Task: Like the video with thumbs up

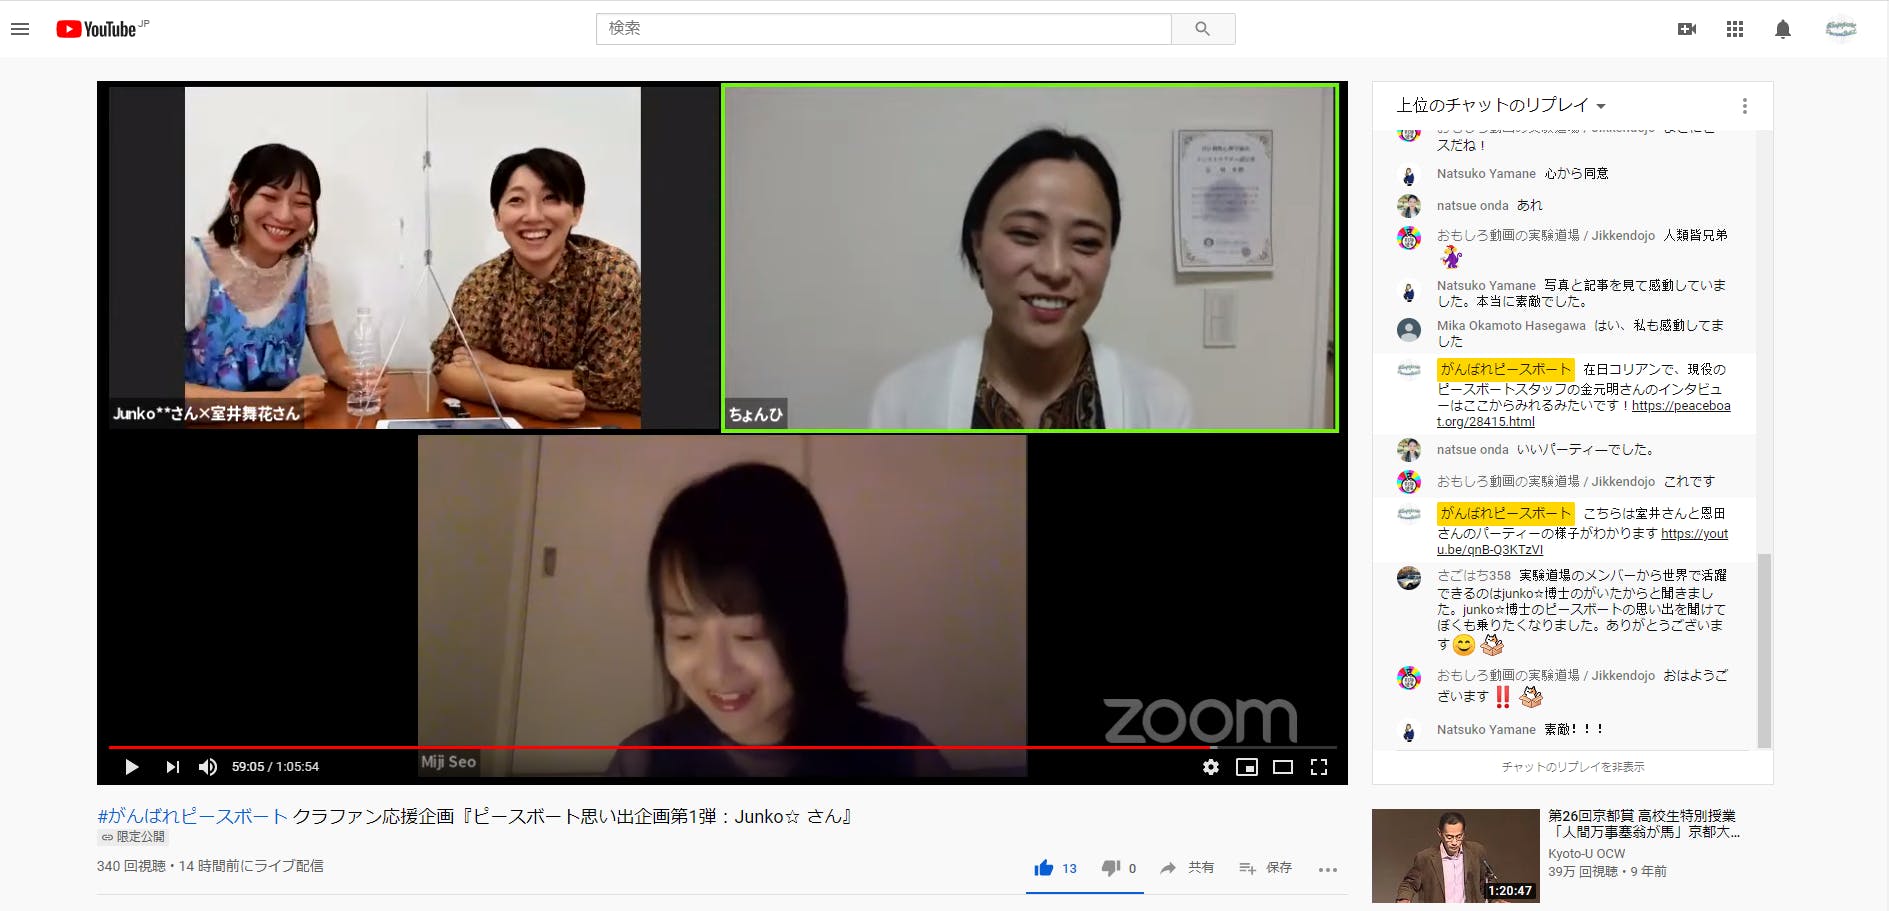Action: pyautogui.click(x=1044, y=868)
